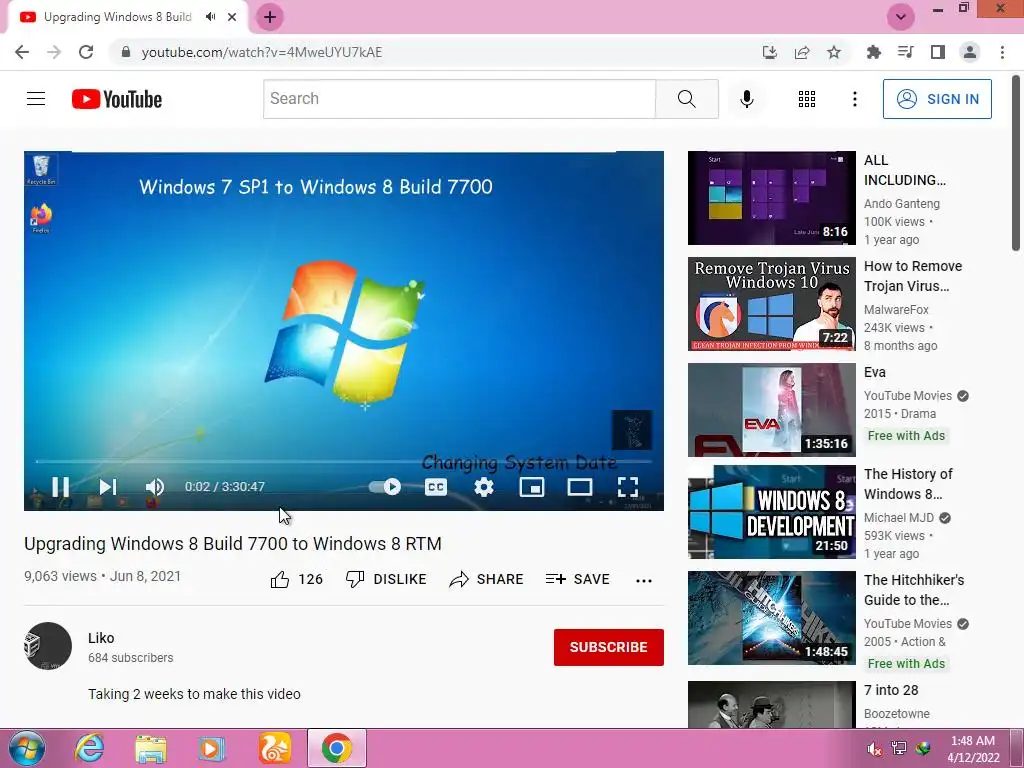Screen dimensions: 1024x768
Task: Go back in the browser
Action: click(22, 52)
